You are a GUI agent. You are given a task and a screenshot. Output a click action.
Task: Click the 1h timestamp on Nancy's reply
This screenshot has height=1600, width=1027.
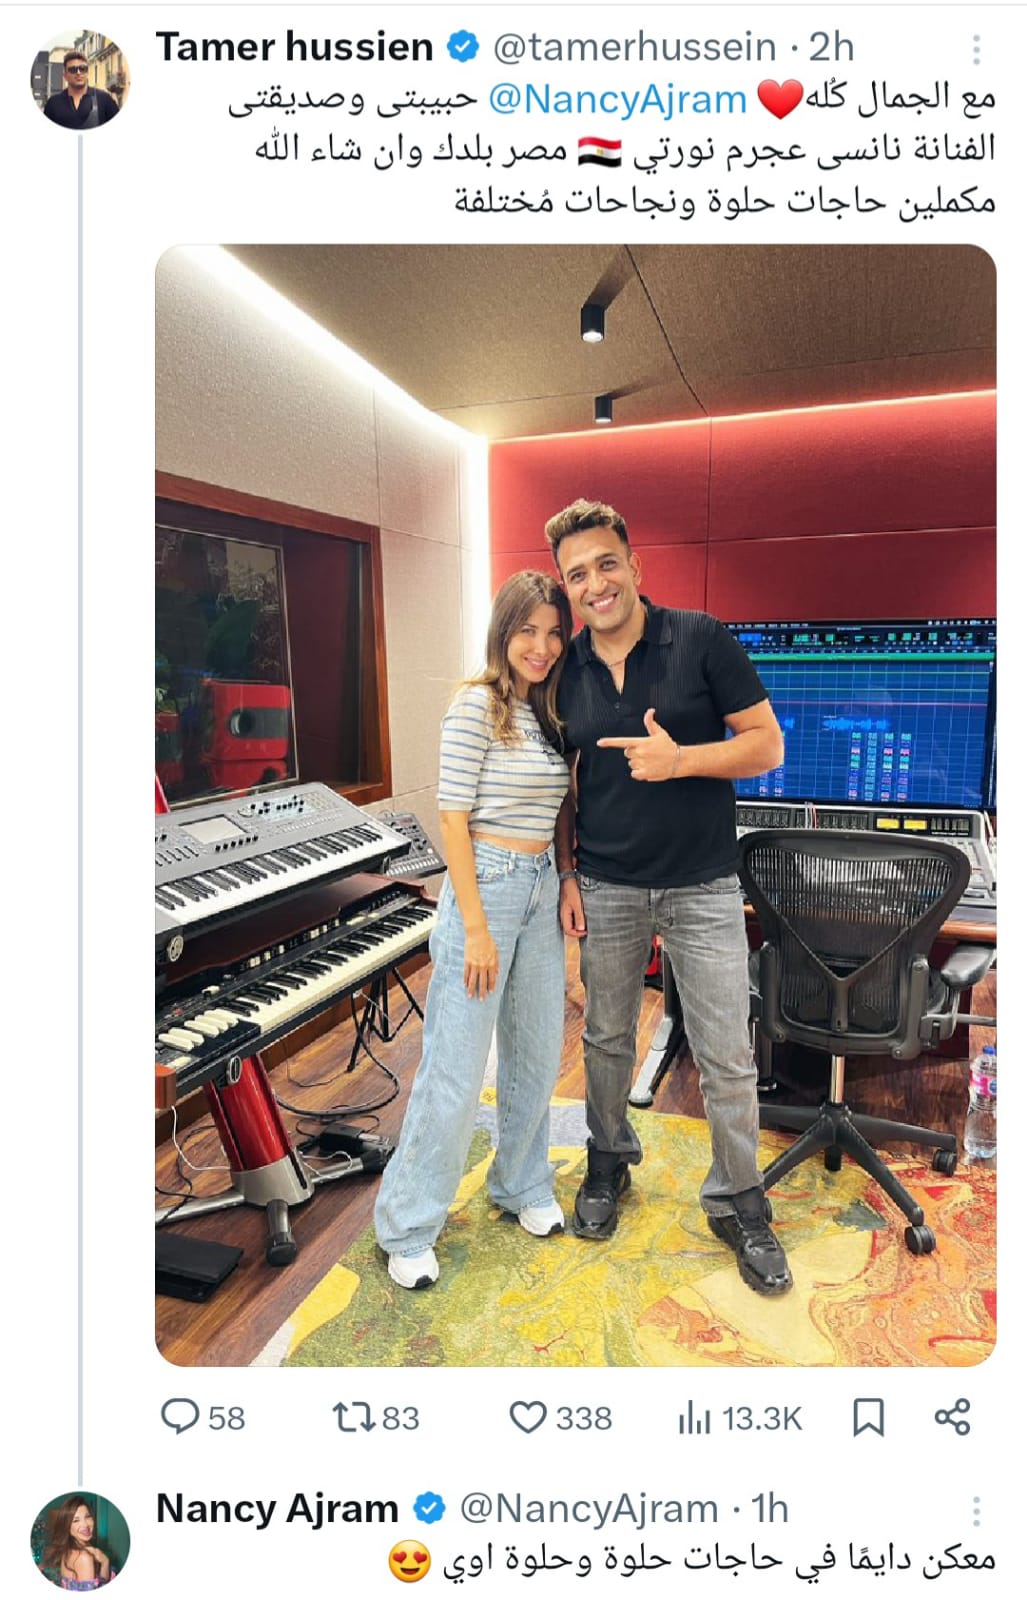[770, 1508]
